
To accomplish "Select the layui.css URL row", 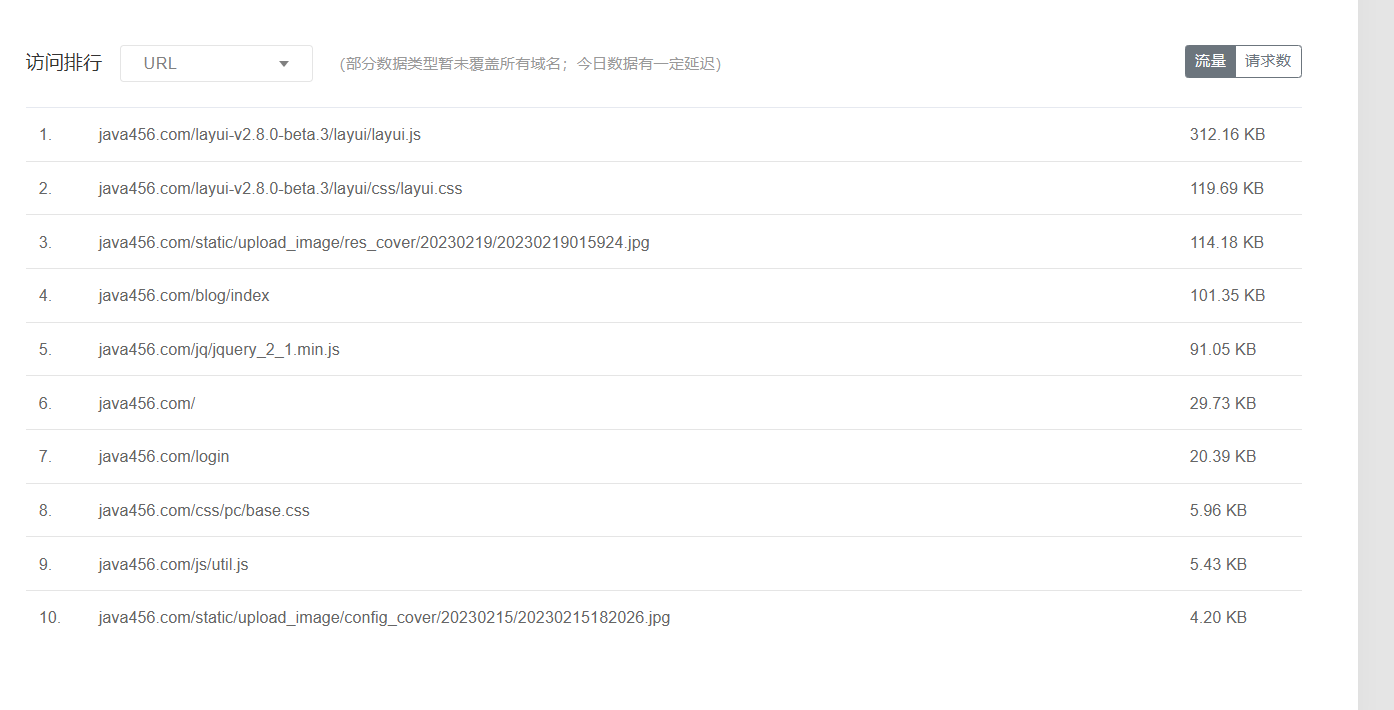I will pos(280,188).
